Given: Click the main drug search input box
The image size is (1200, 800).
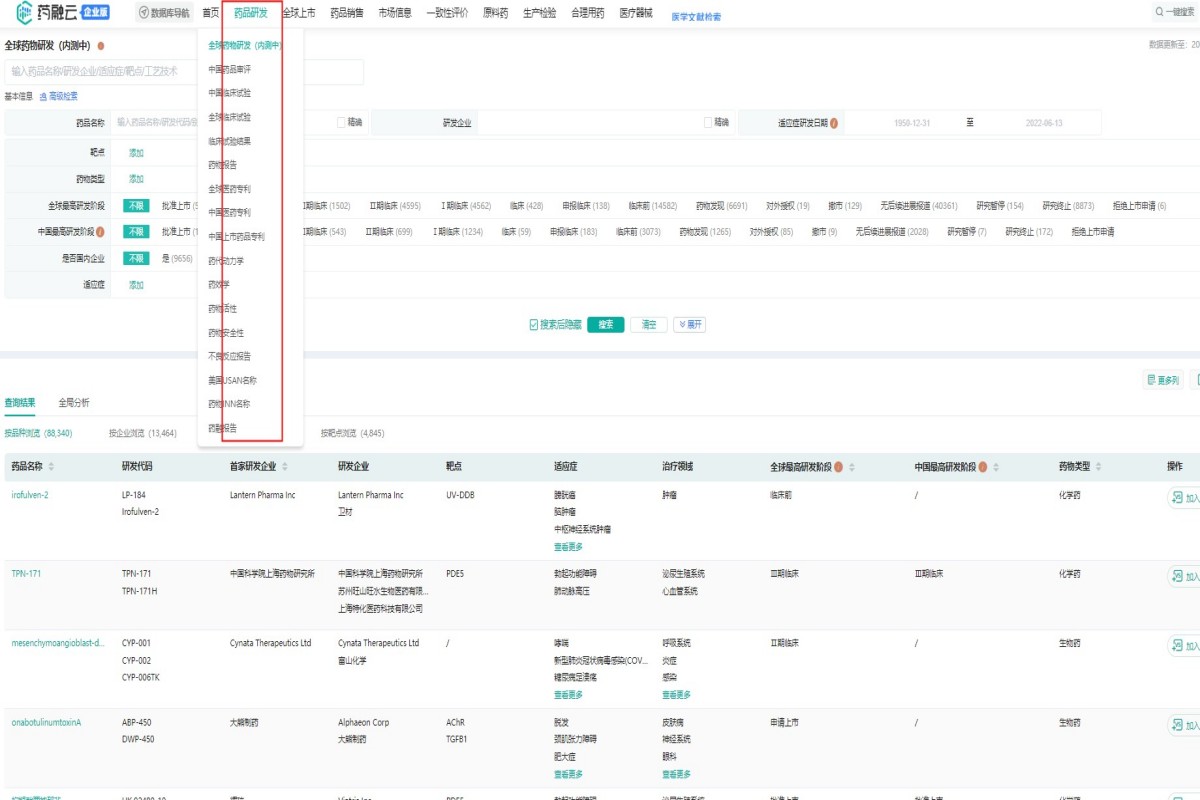Looking at the screenshot, I should point(185,72).
